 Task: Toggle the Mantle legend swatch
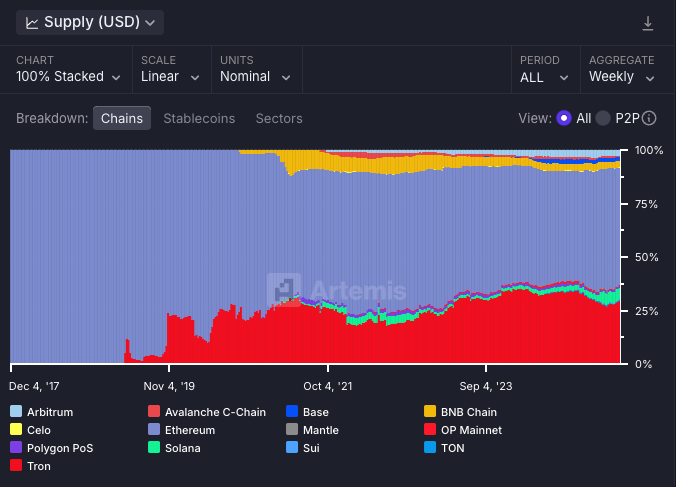point(292,429)
